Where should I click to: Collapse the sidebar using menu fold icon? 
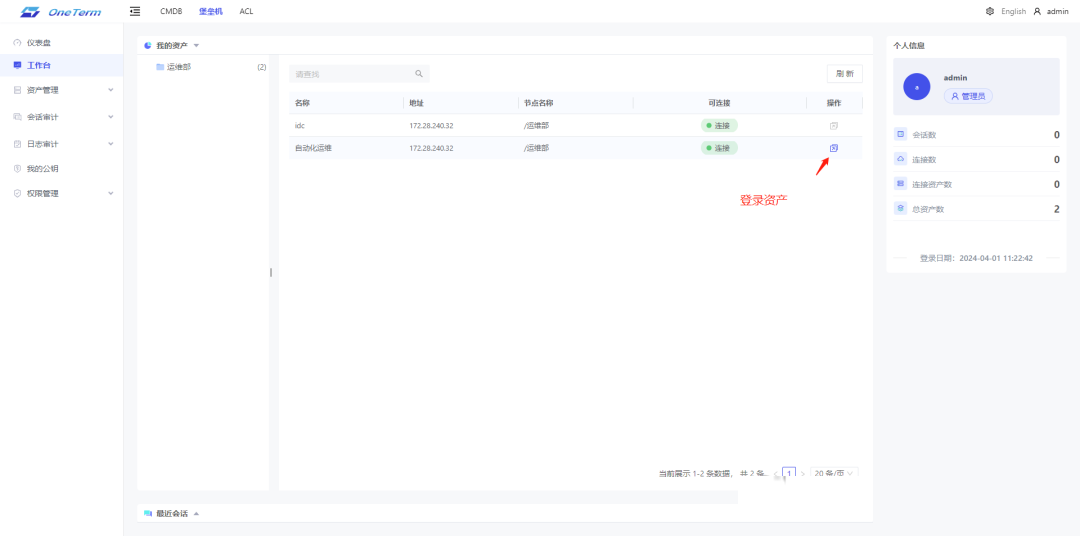pyautogui.click(x=135, y=11)
